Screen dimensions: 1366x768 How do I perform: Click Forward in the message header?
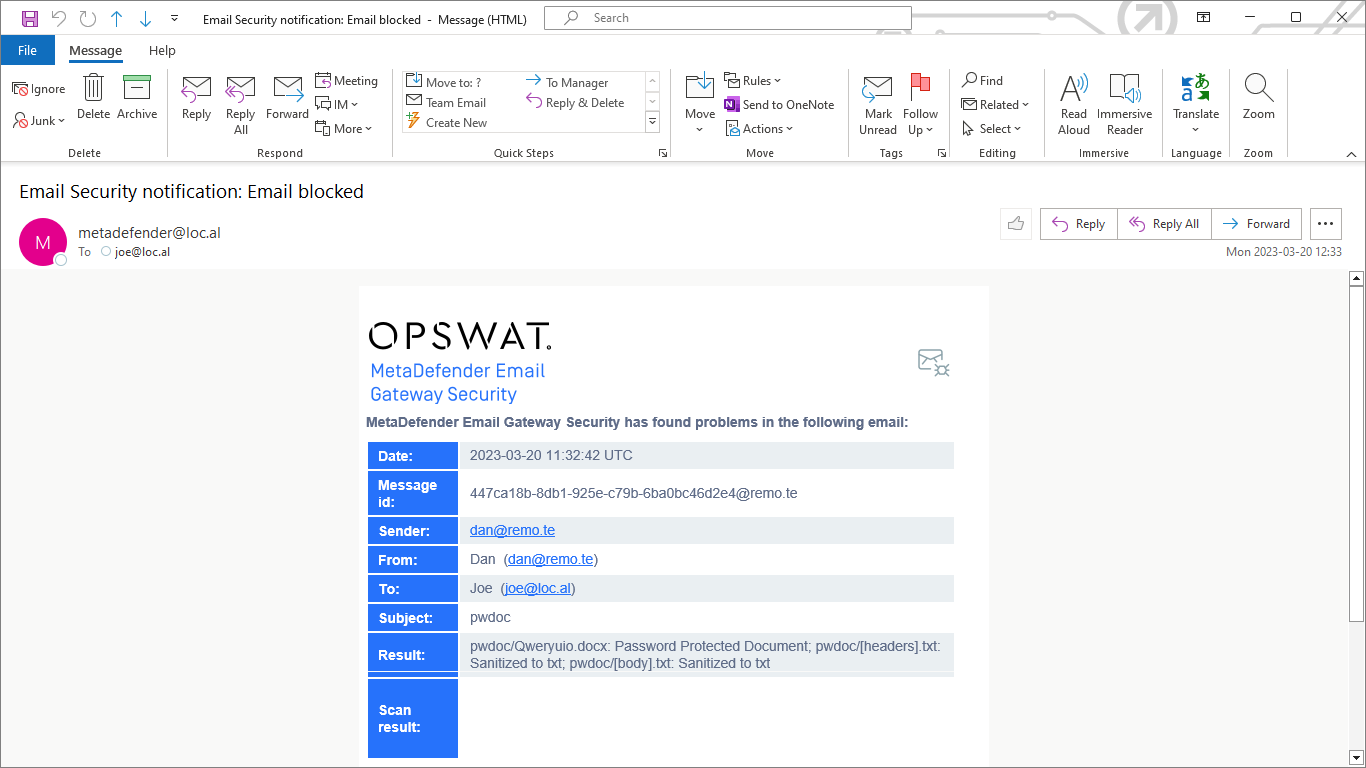(x=1256, y=224)
